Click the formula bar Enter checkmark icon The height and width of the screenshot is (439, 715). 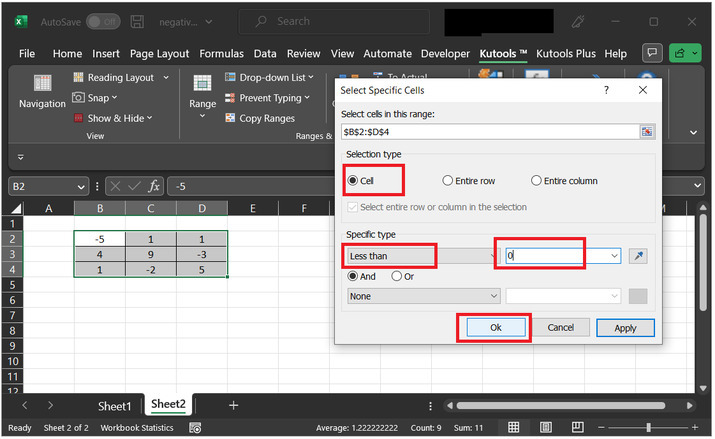pyautogui.click(x=134, y=186)
